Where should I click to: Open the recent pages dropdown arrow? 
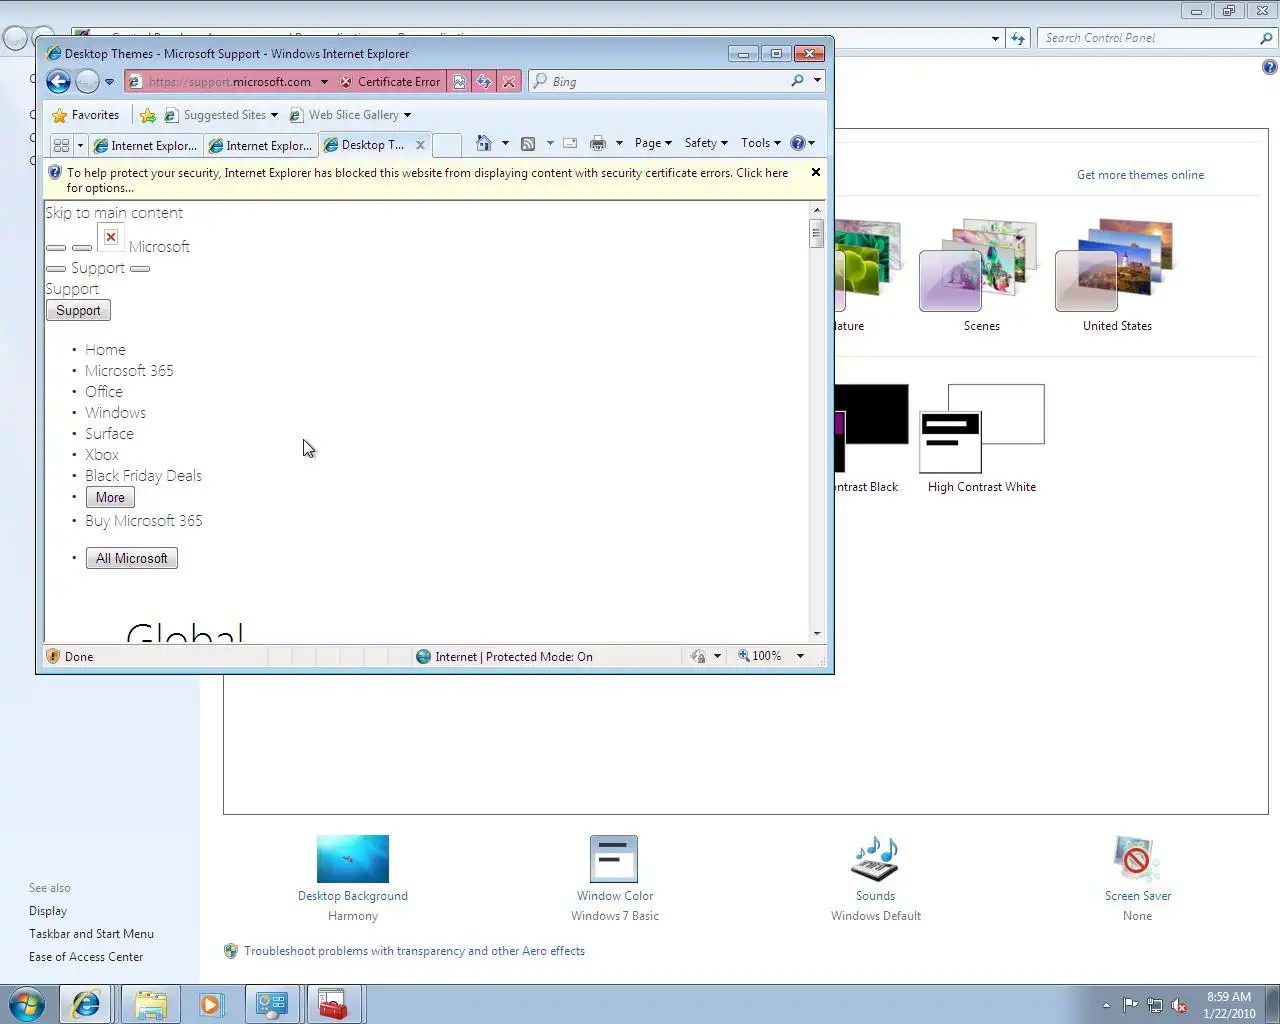pos(109,82)
